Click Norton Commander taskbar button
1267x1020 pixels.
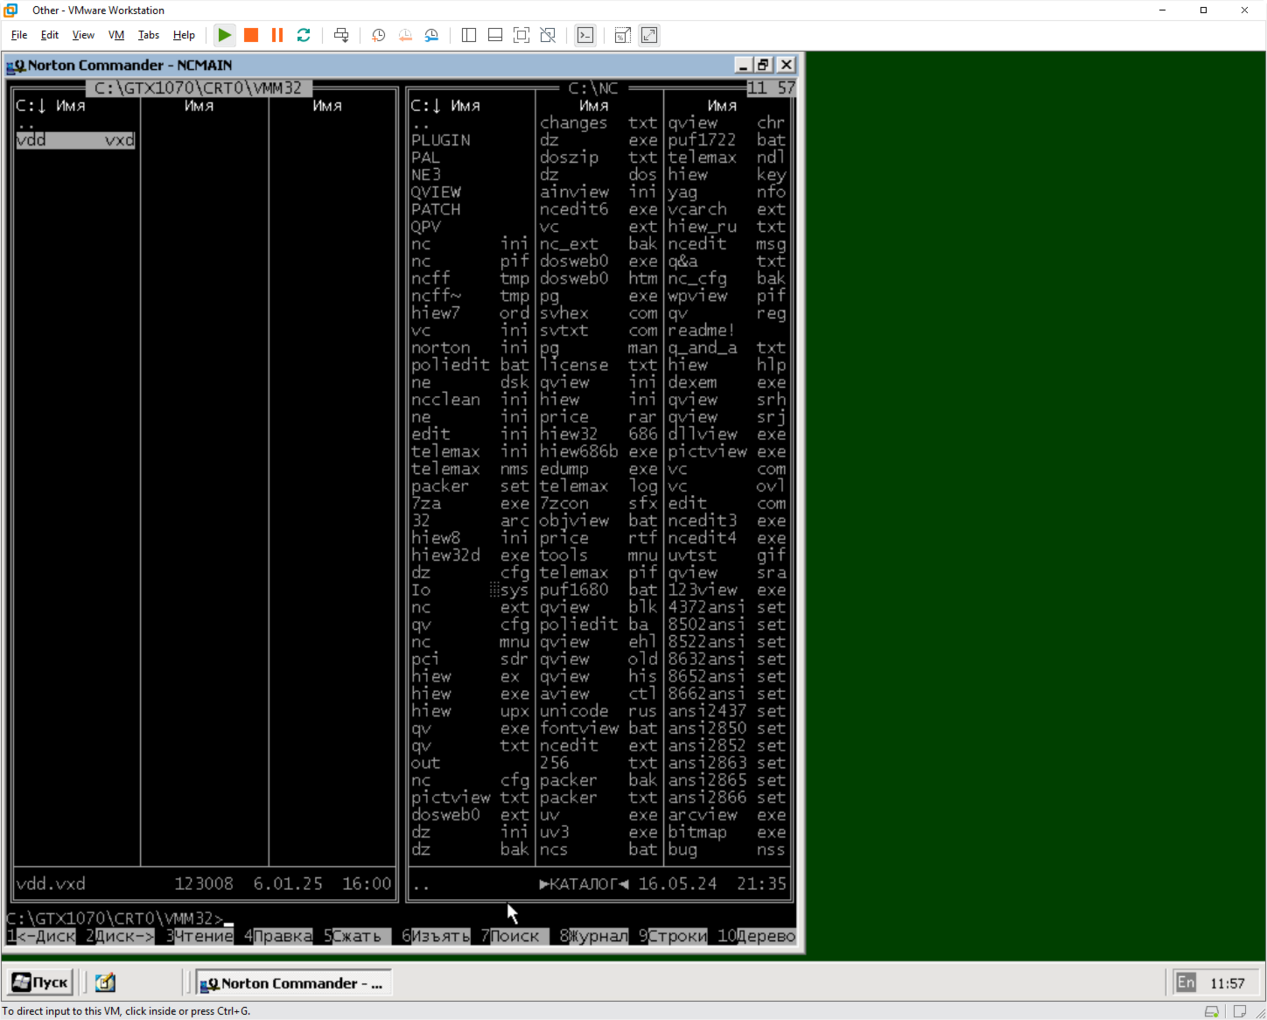point(292,983)
